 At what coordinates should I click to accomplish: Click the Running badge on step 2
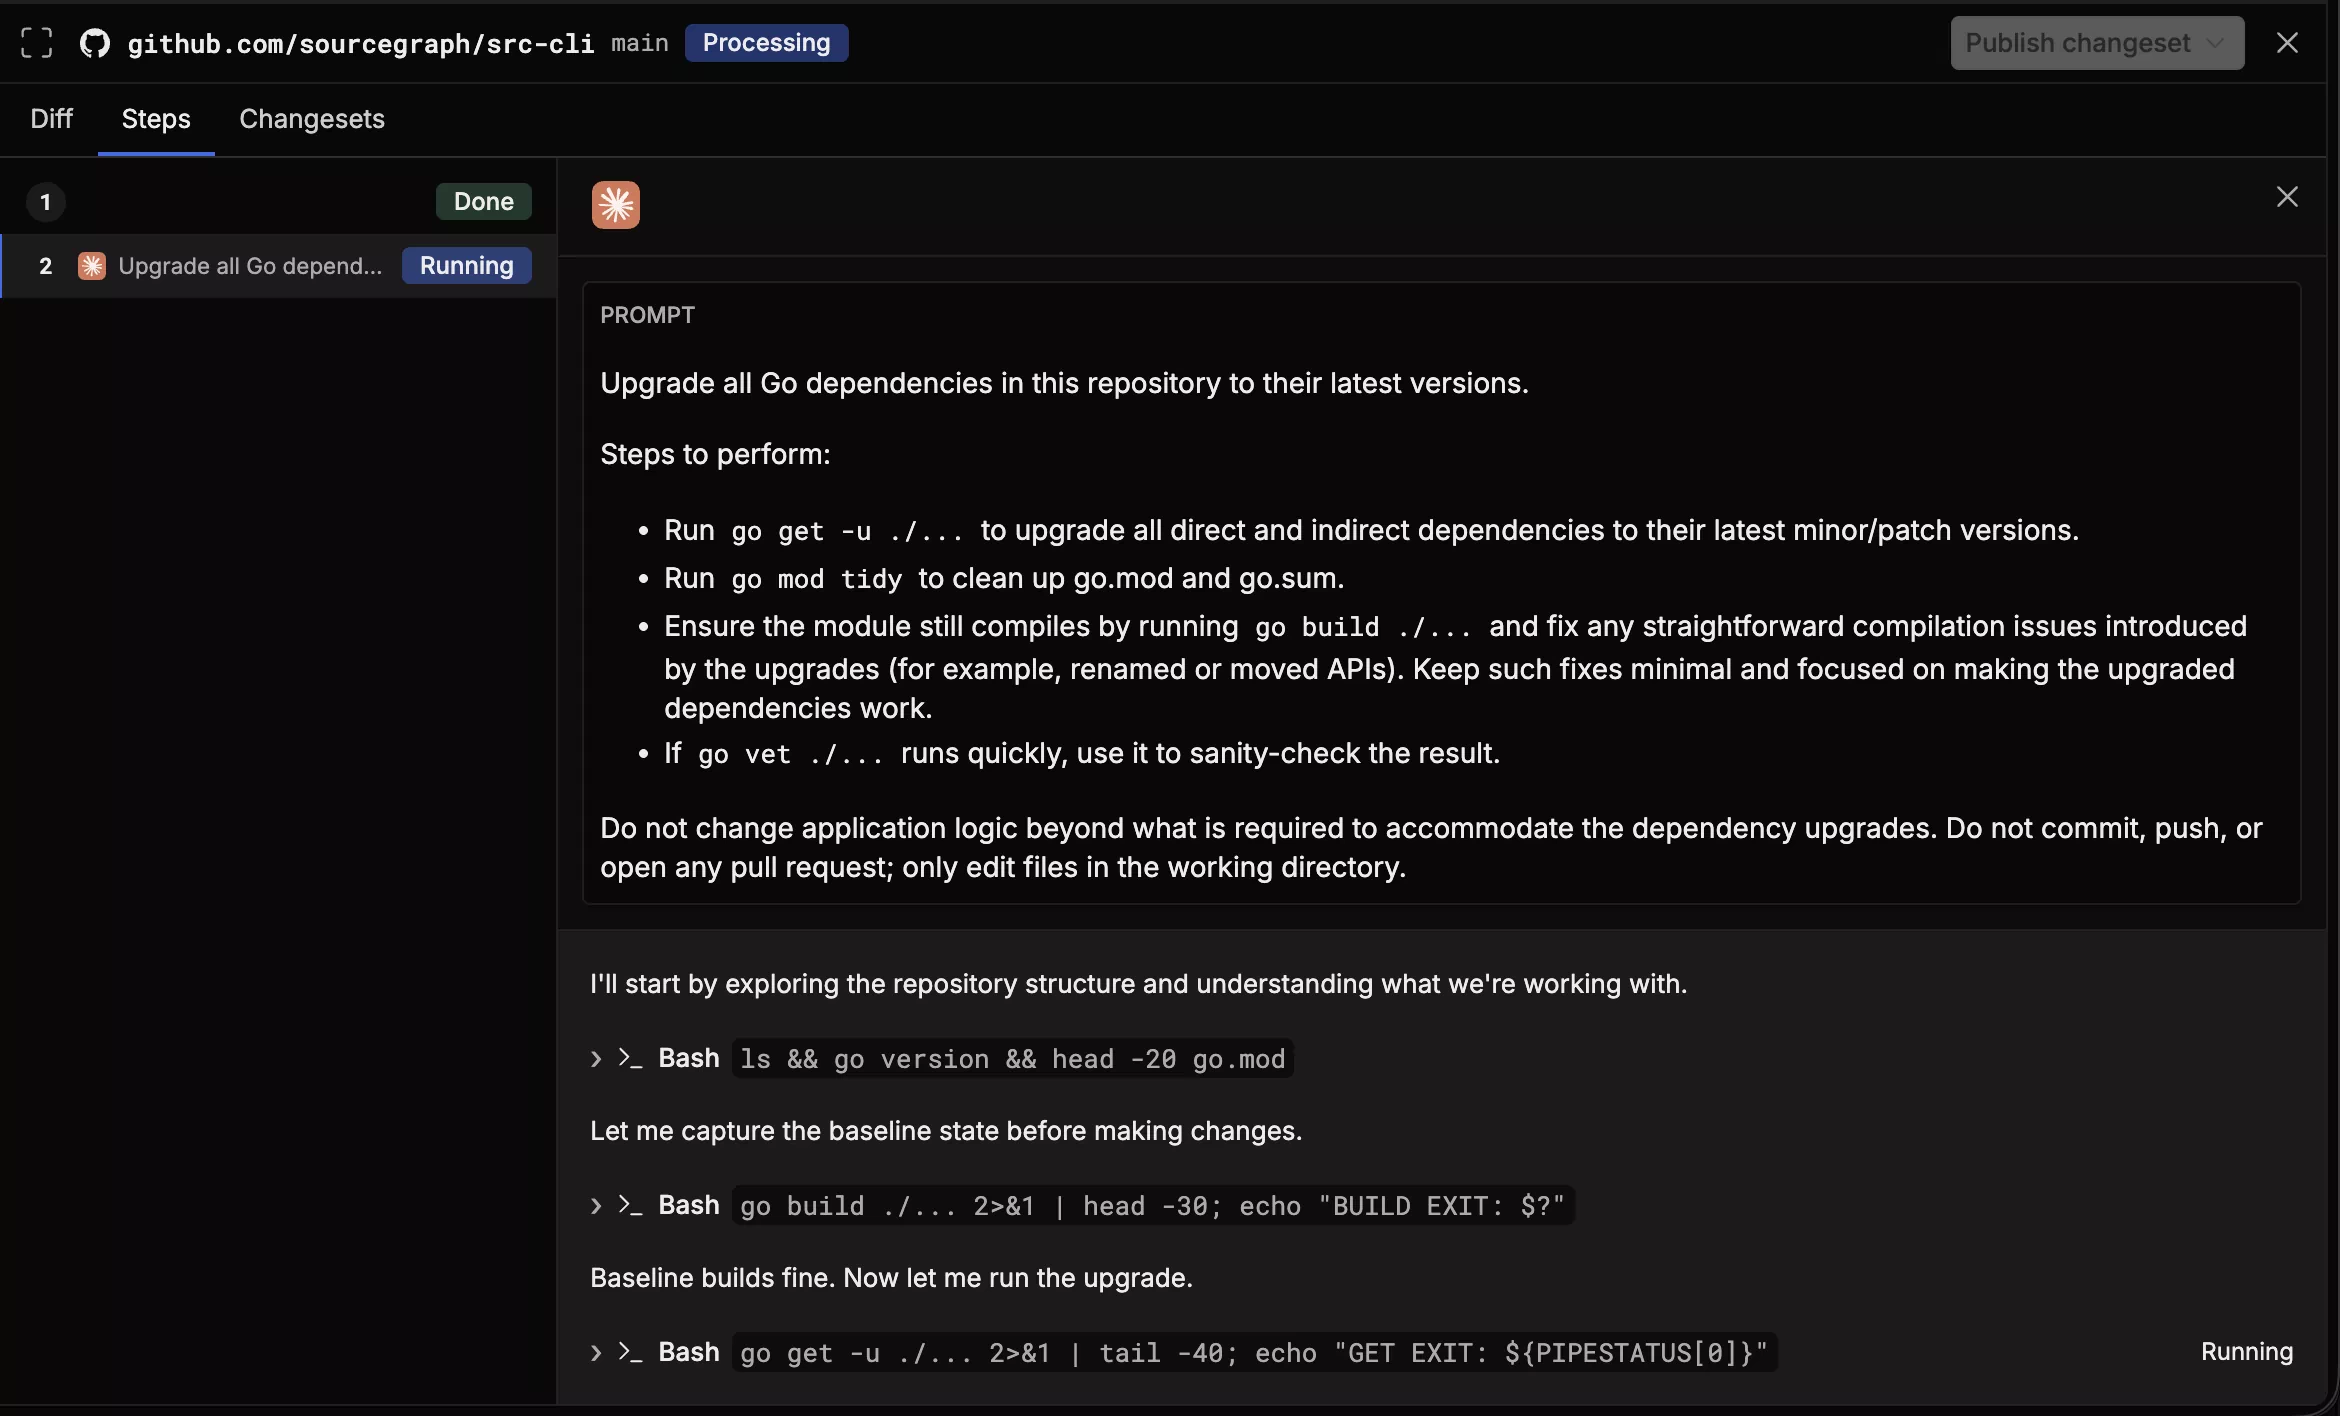point(466,266)
